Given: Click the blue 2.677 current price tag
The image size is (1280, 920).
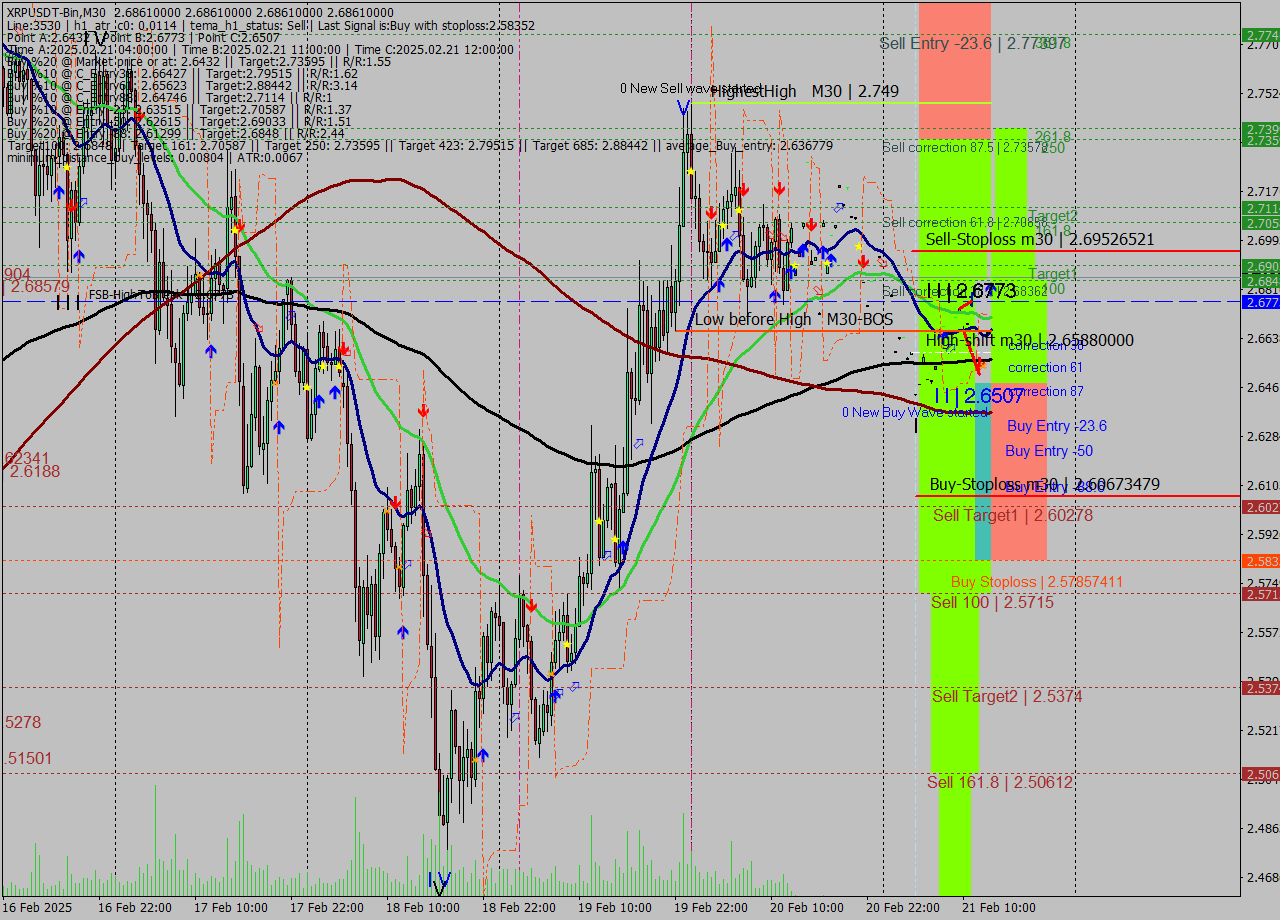Looking at the screenshot, I should tap(1260, 302).
